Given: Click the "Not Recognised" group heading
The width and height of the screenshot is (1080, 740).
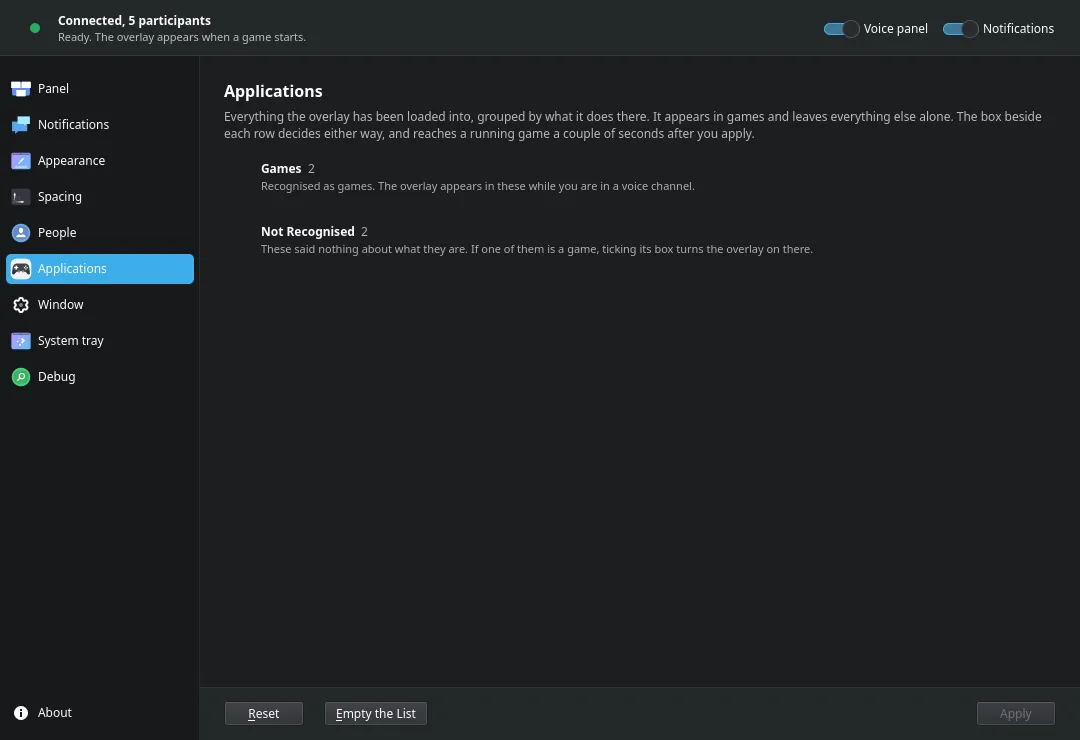Looking at the screenshot, I should click(x=308, y=232).
